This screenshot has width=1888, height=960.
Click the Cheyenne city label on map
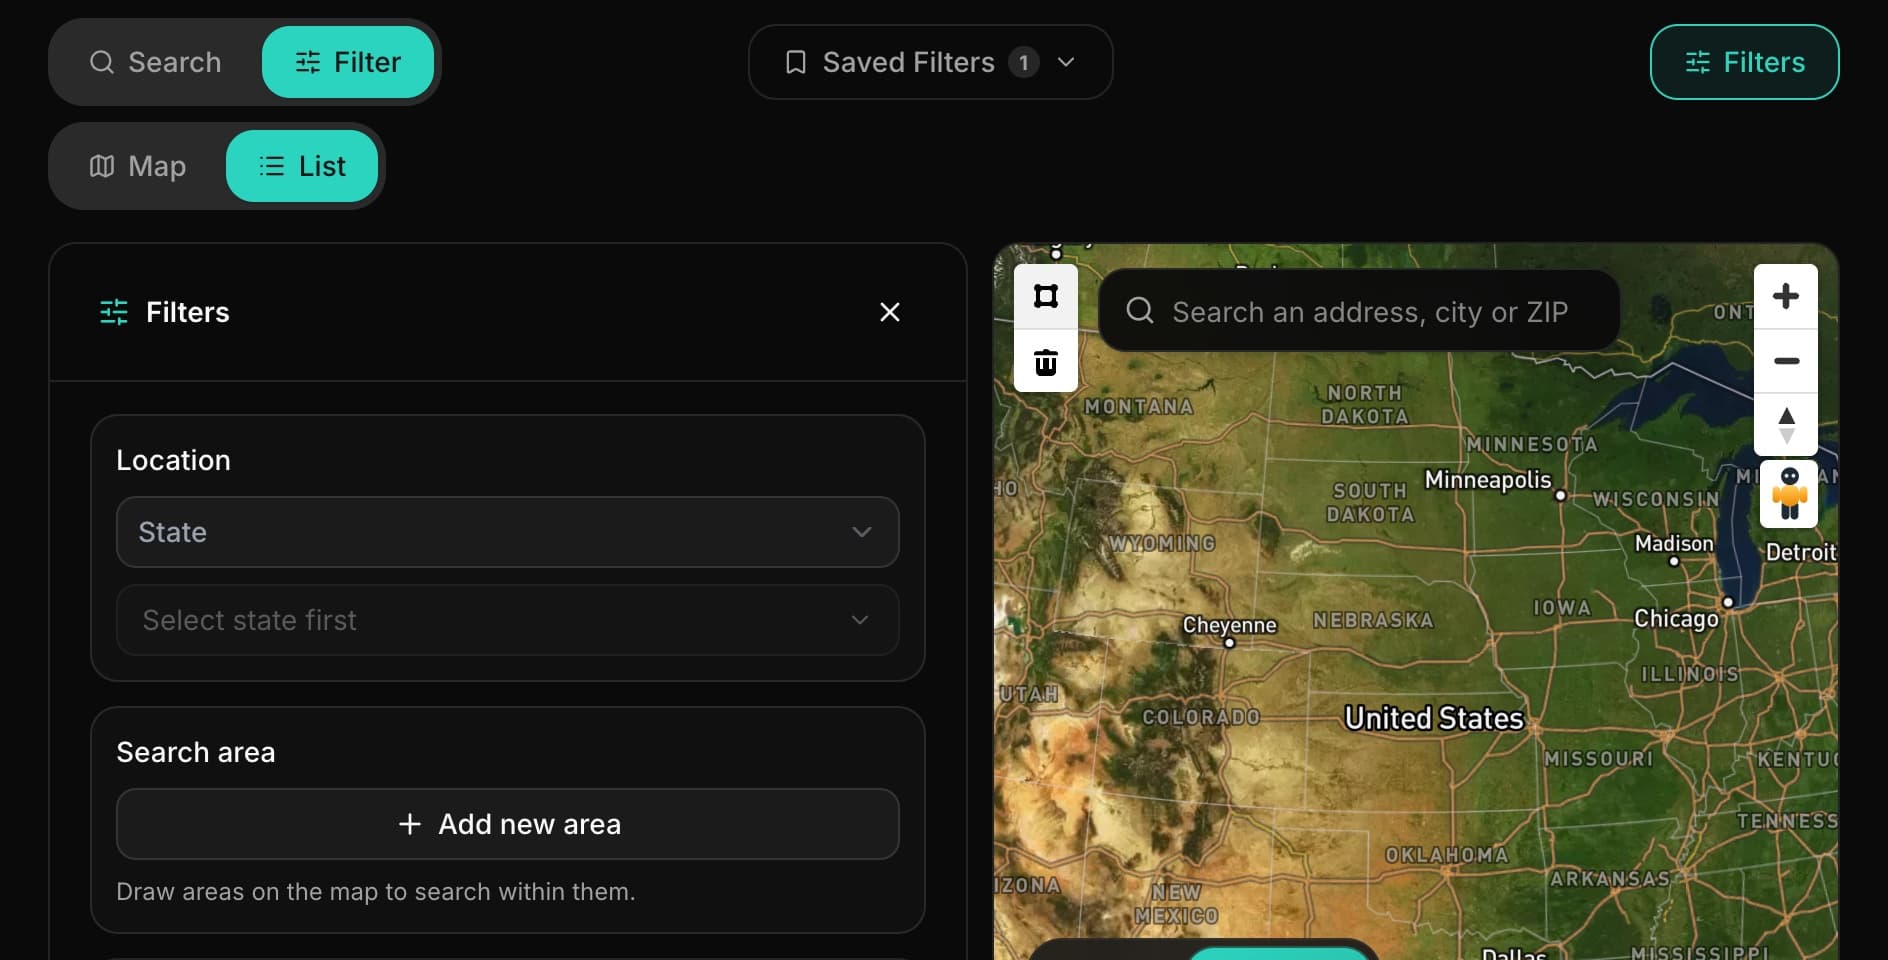pyautogui.click(x=1230, y=625)
